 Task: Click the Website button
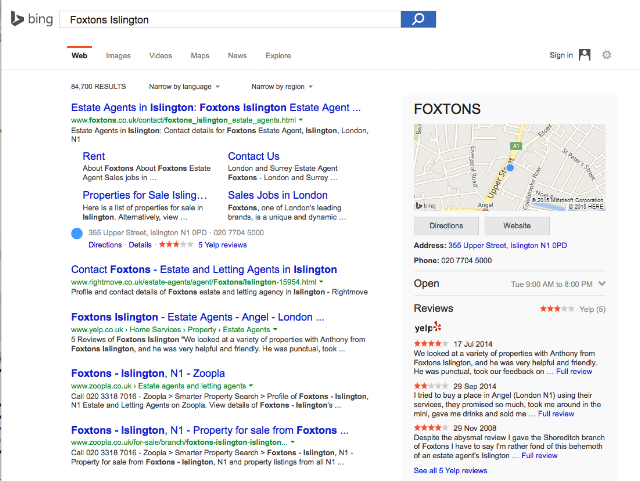(x=517, y=225)
